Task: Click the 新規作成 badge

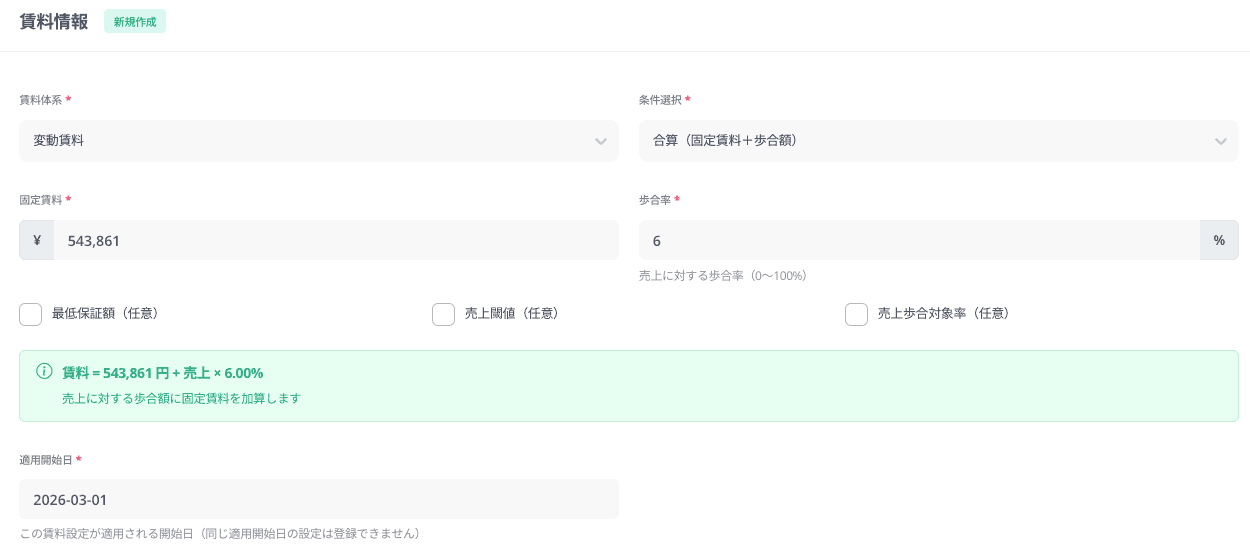Action: click(135, 21)
